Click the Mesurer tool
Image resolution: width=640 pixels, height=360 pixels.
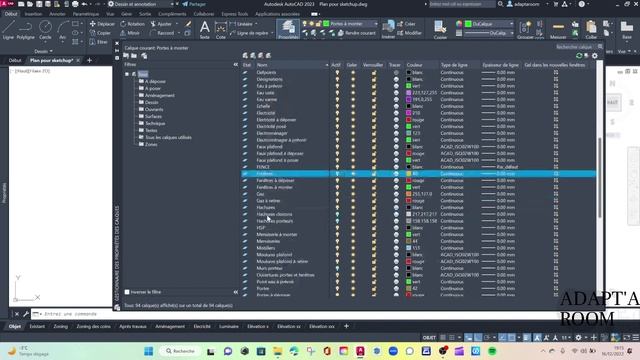click(558, 30)
